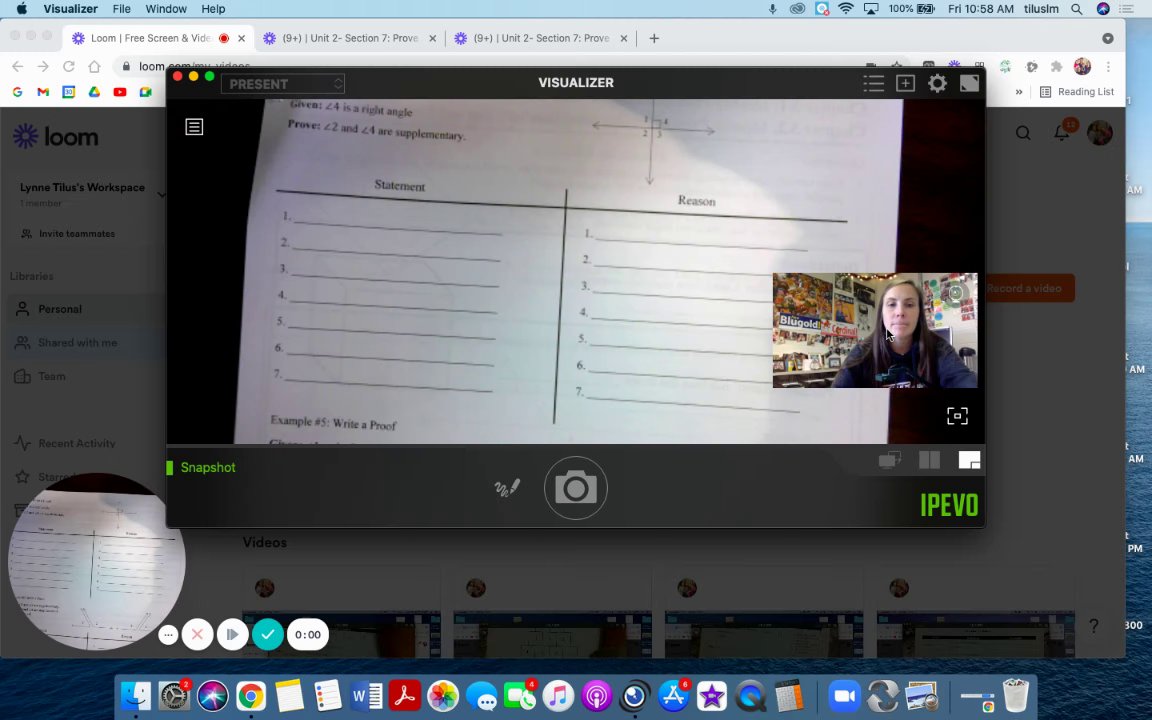Toggle Visualizer full screen icon

969,83
